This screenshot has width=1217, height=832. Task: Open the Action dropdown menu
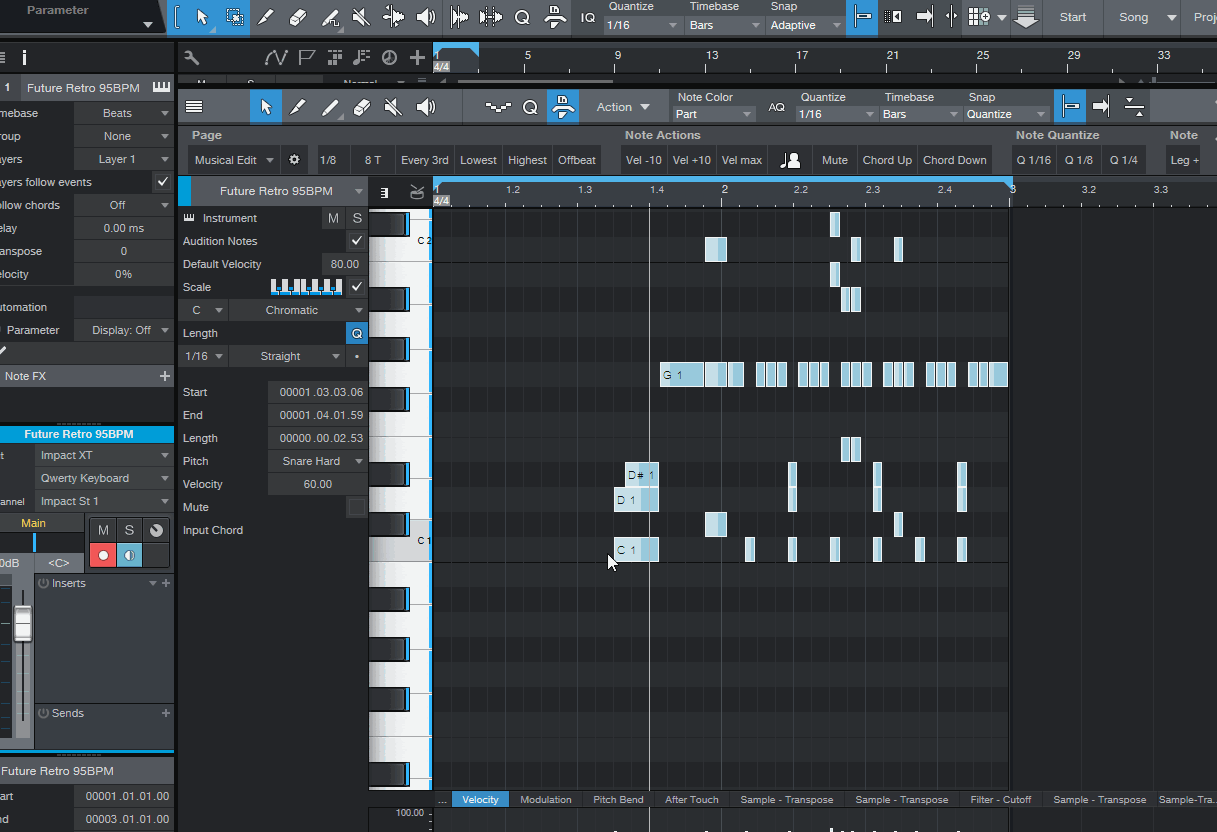click(x=623, y=107)
